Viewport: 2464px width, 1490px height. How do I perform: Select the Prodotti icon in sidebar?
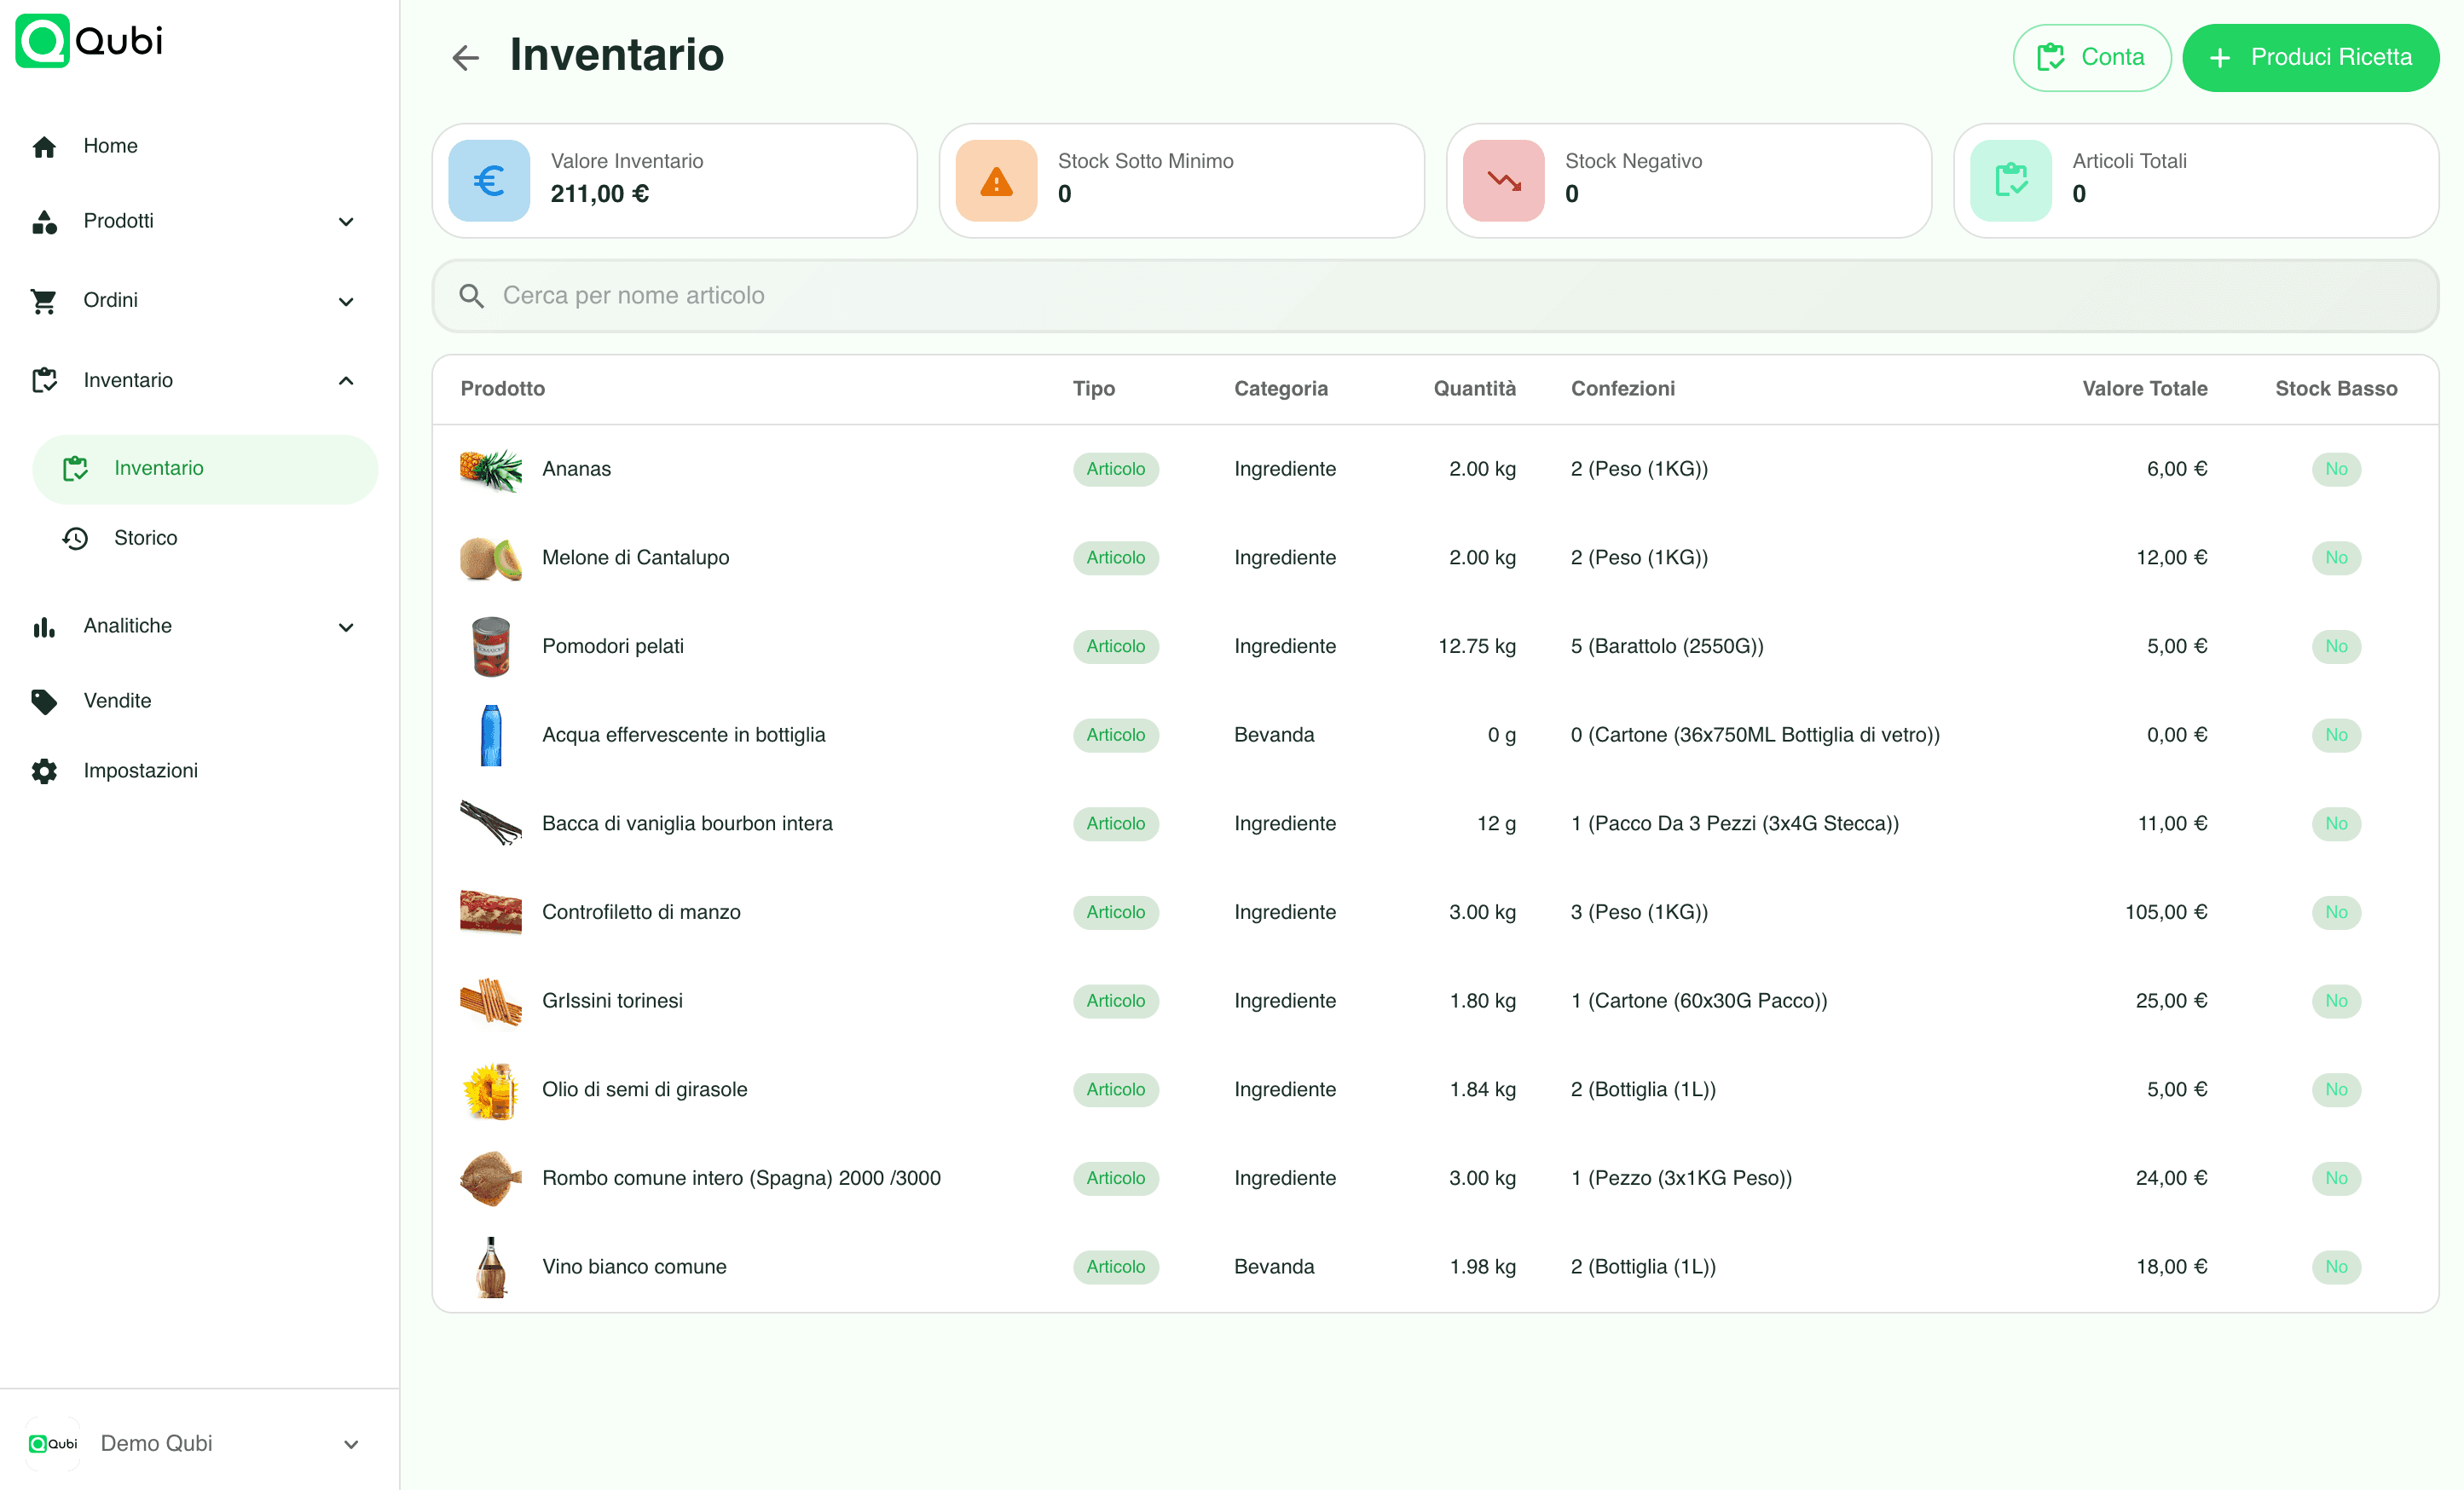tap(44, 222)
